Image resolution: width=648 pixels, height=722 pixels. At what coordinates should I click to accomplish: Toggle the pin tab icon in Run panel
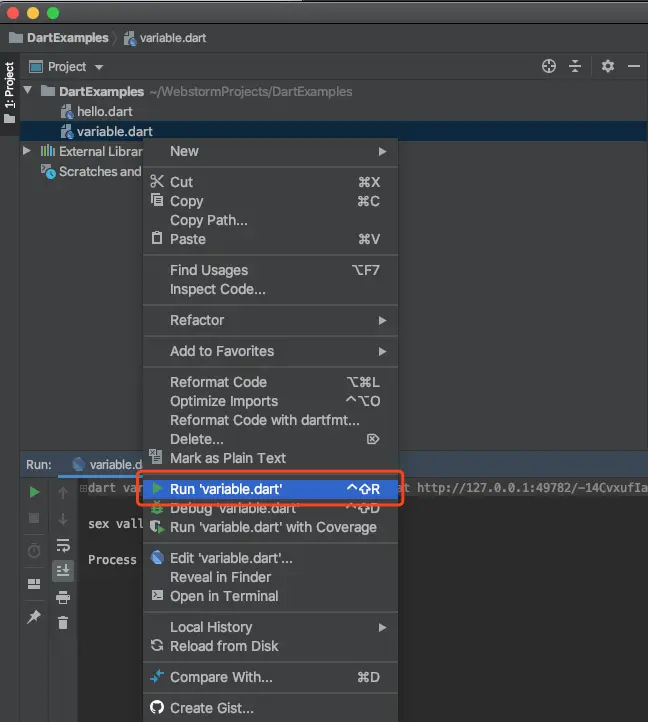pyautogui.click(x=34, y=617)
